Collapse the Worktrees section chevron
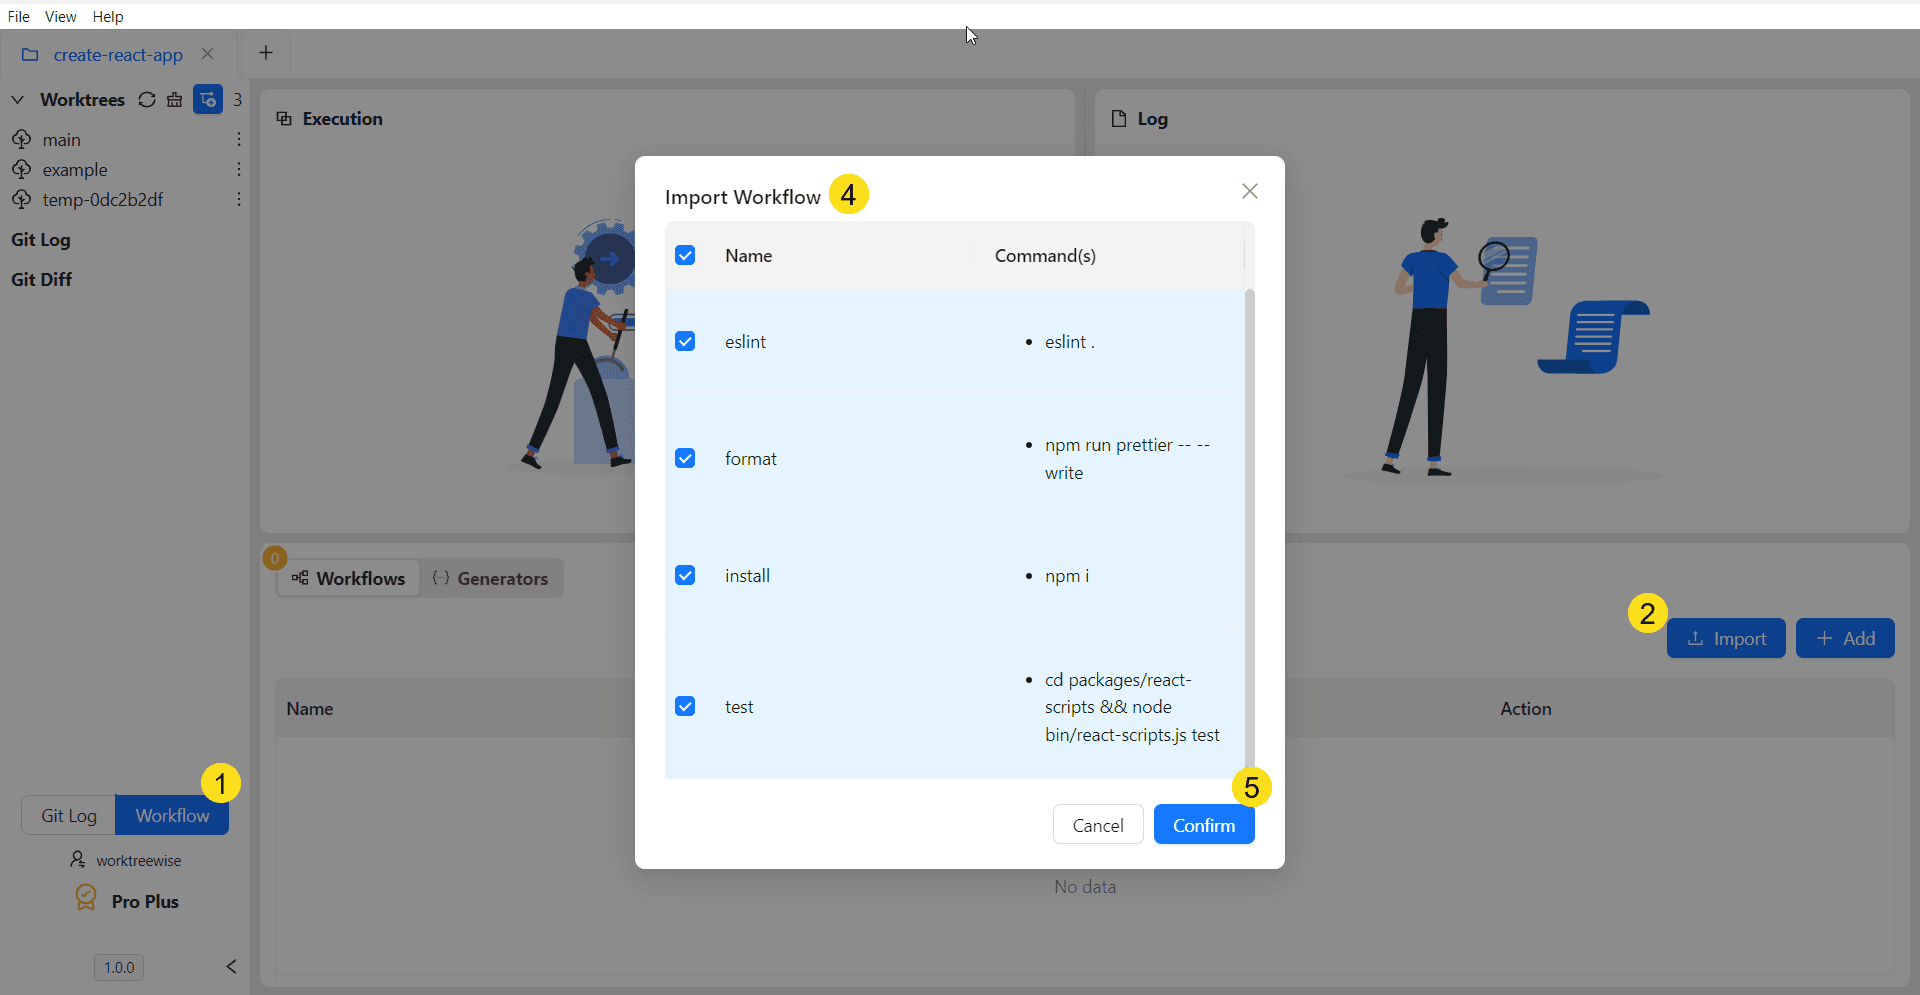 coord(18,100)
